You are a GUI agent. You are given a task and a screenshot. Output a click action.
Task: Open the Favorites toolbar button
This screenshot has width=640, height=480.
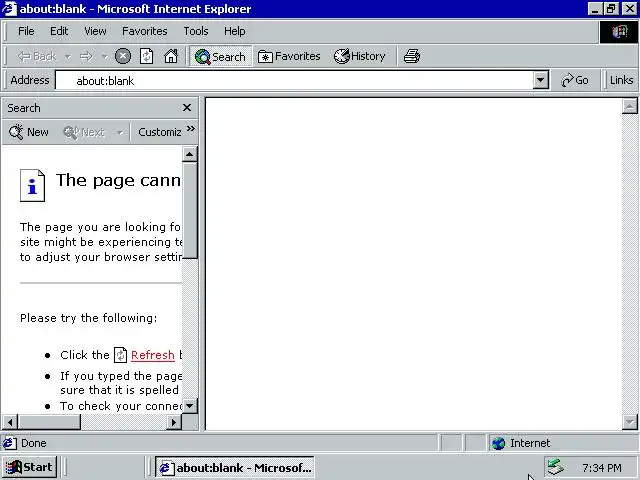click(x=289, y=56)
